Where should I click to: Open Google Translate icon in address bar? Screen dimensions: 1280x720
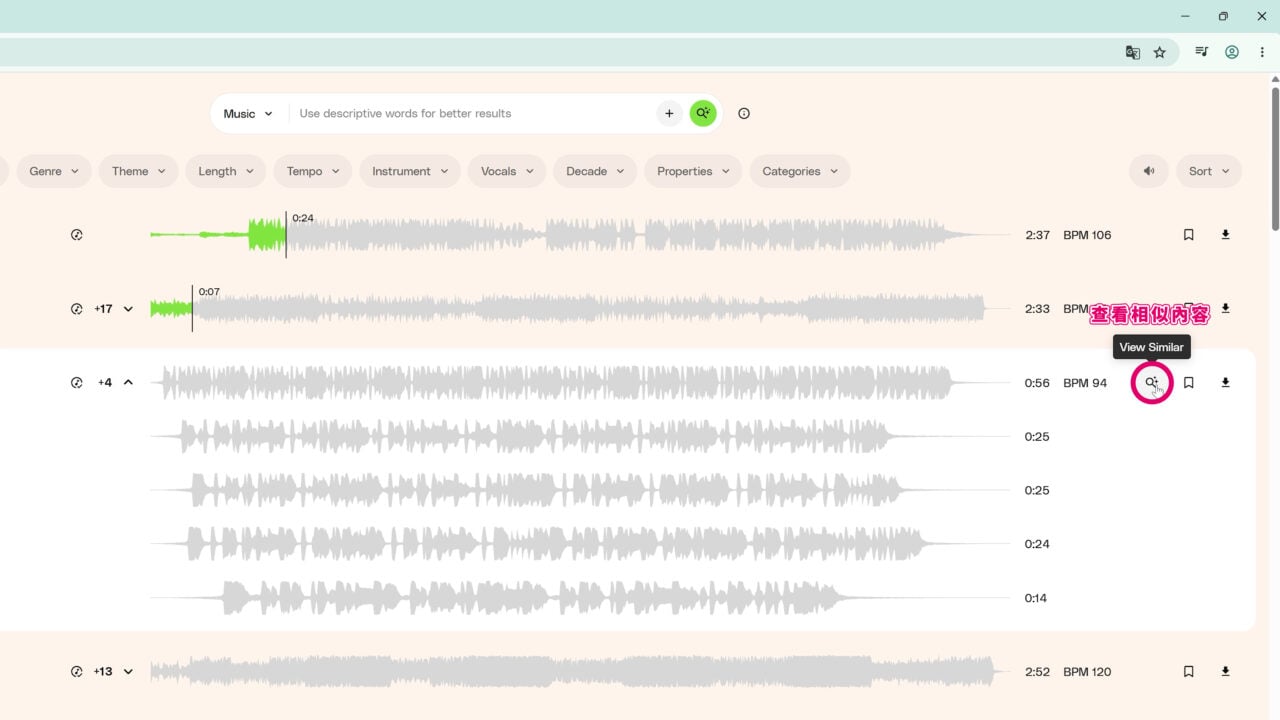click(1133, 52)
